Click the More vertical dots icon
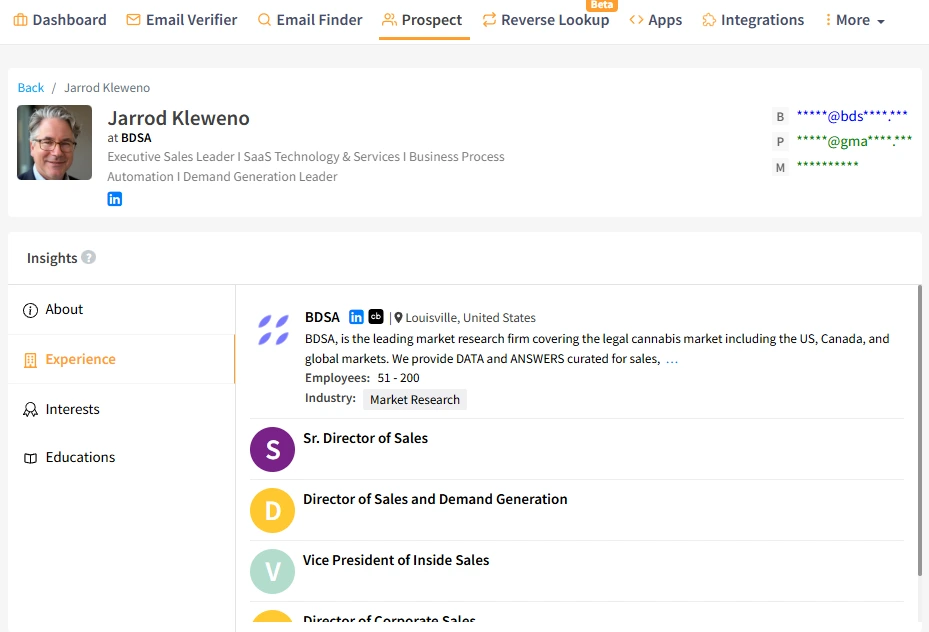The image size is (929, 632). pos(828,20)
